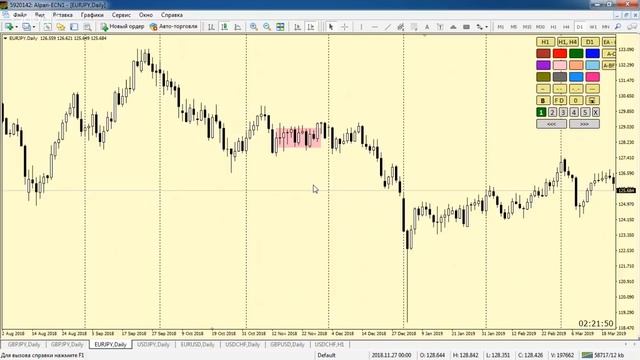Screen dimensions: 640x360
Task: Click the pink highlighted rectangle on chart
Action: 298,138
